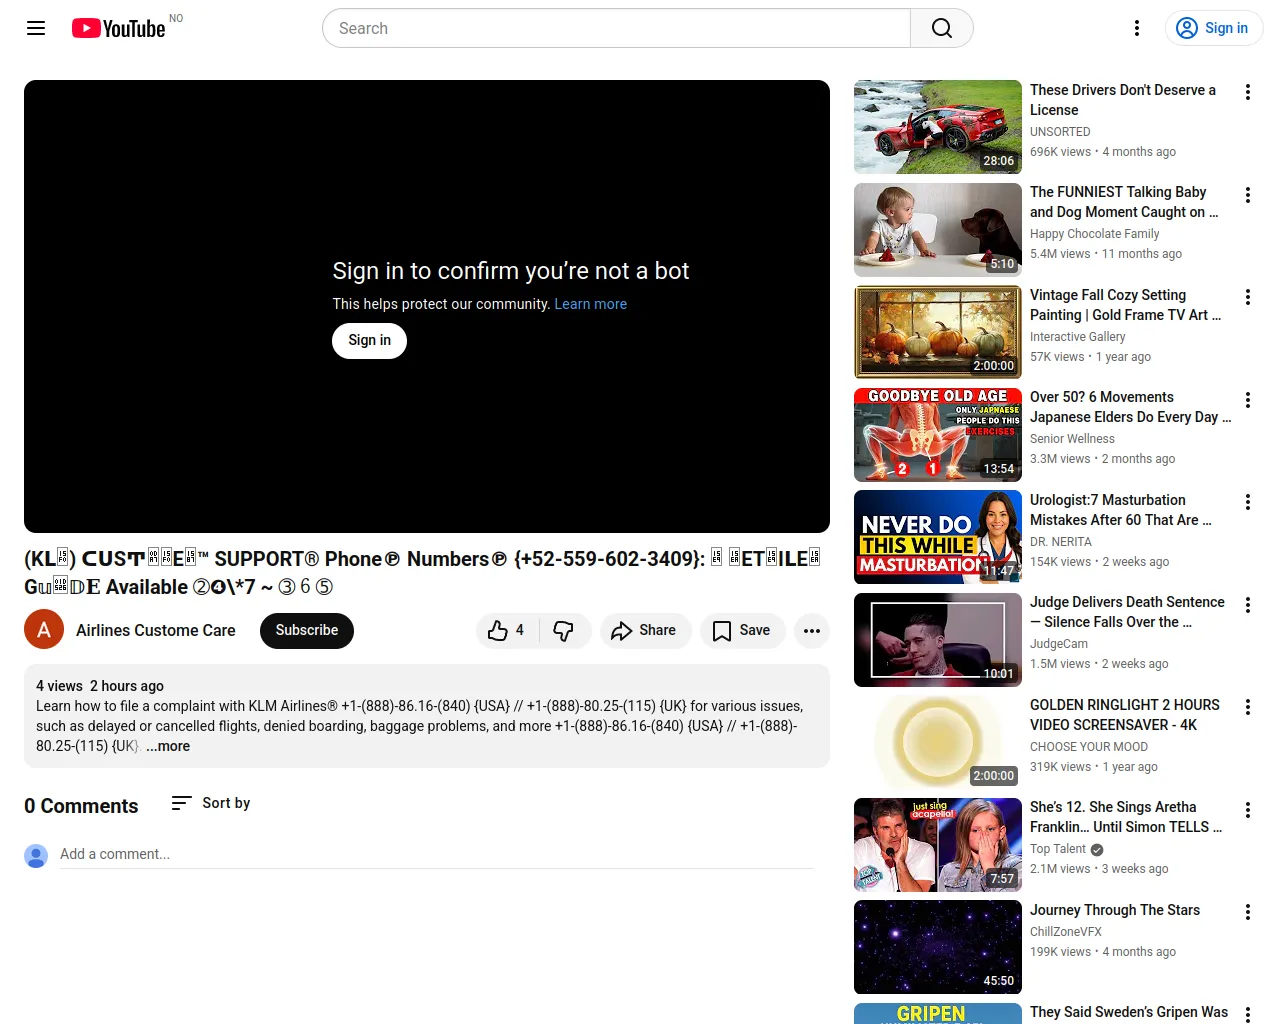
Task: Open the Vintage Fall Cozy Setting thumbnail
Action: [937, 332]
